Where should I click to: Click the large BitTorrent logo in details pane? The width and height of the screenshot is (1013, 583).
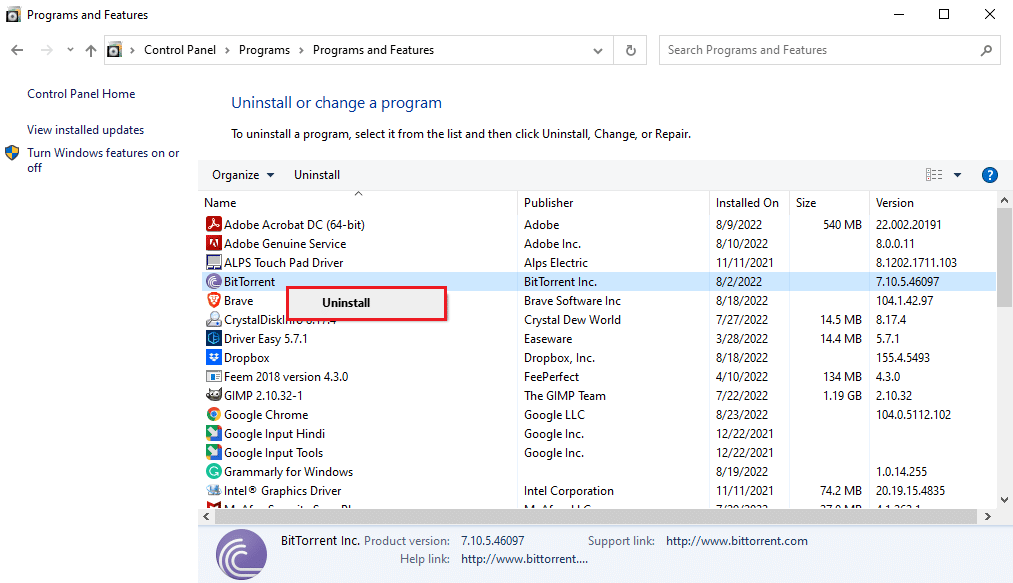pyautogui.click(x=241, y=554)
